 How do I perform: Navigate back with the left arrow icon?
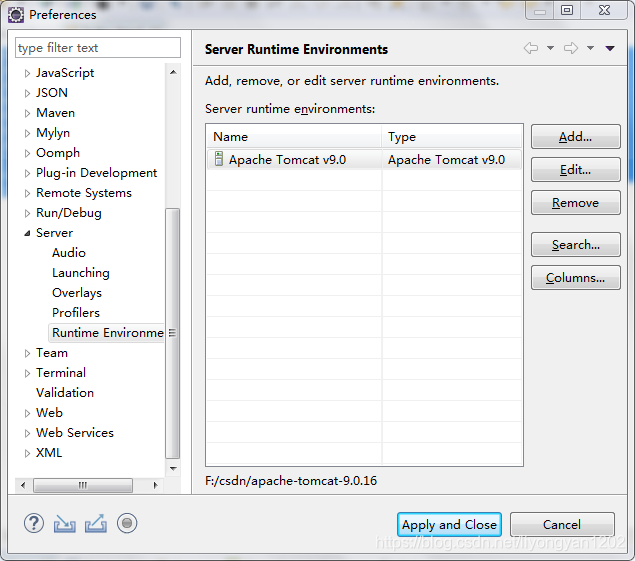[x=531, y=48]
